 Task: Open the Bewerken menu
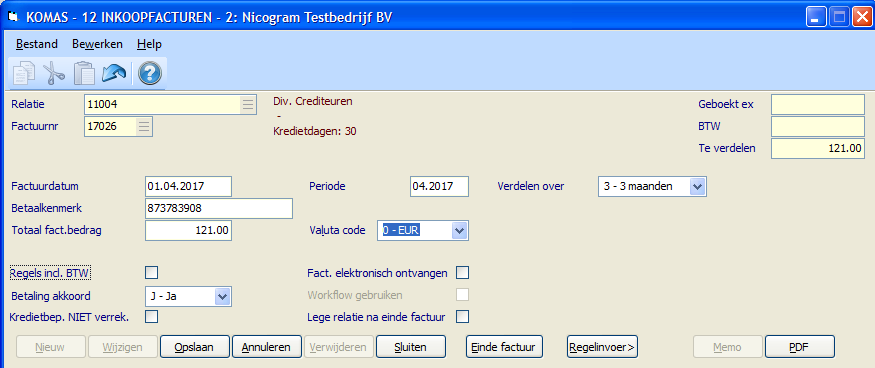[97, 44]
